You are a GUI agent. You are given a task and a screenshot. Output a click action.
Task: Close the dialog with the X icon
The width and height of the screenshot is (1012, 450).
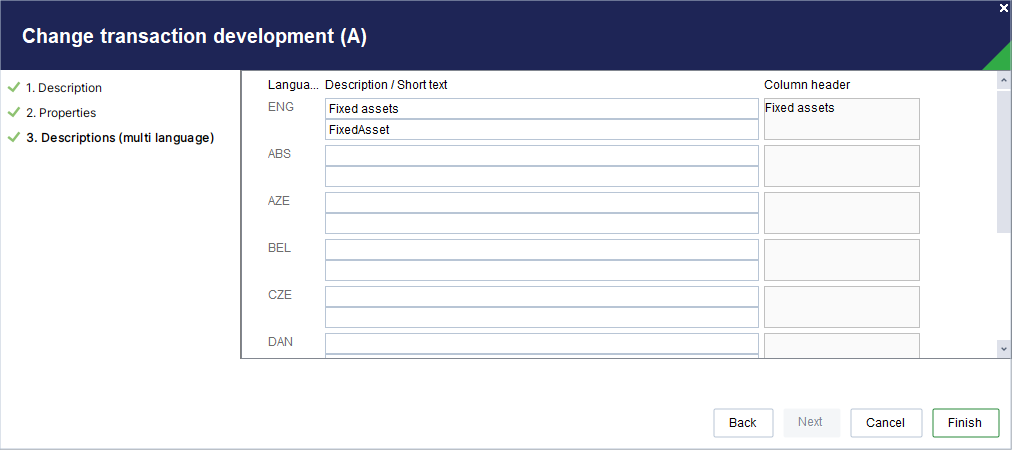coord(1003,8)
